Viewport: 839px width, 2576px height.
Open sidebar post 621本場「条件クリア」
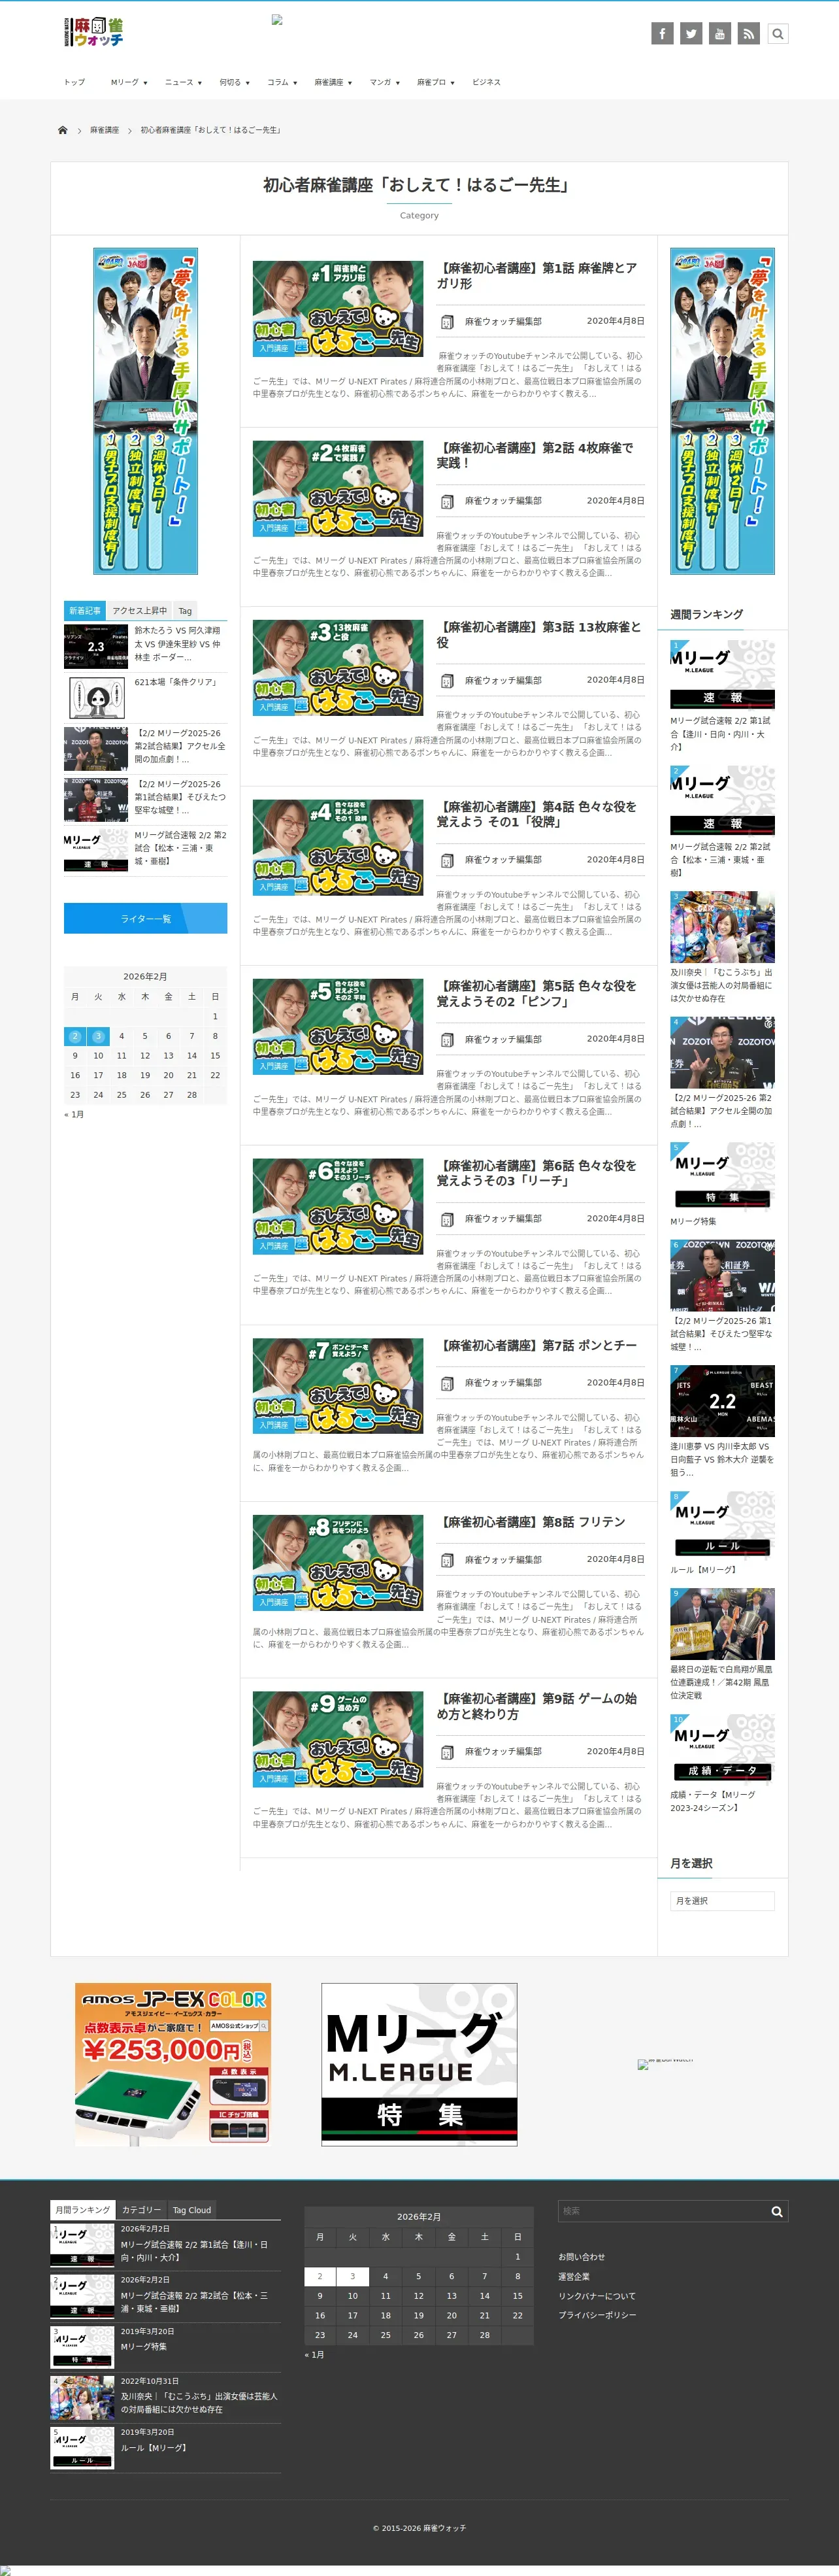(177, 682)
